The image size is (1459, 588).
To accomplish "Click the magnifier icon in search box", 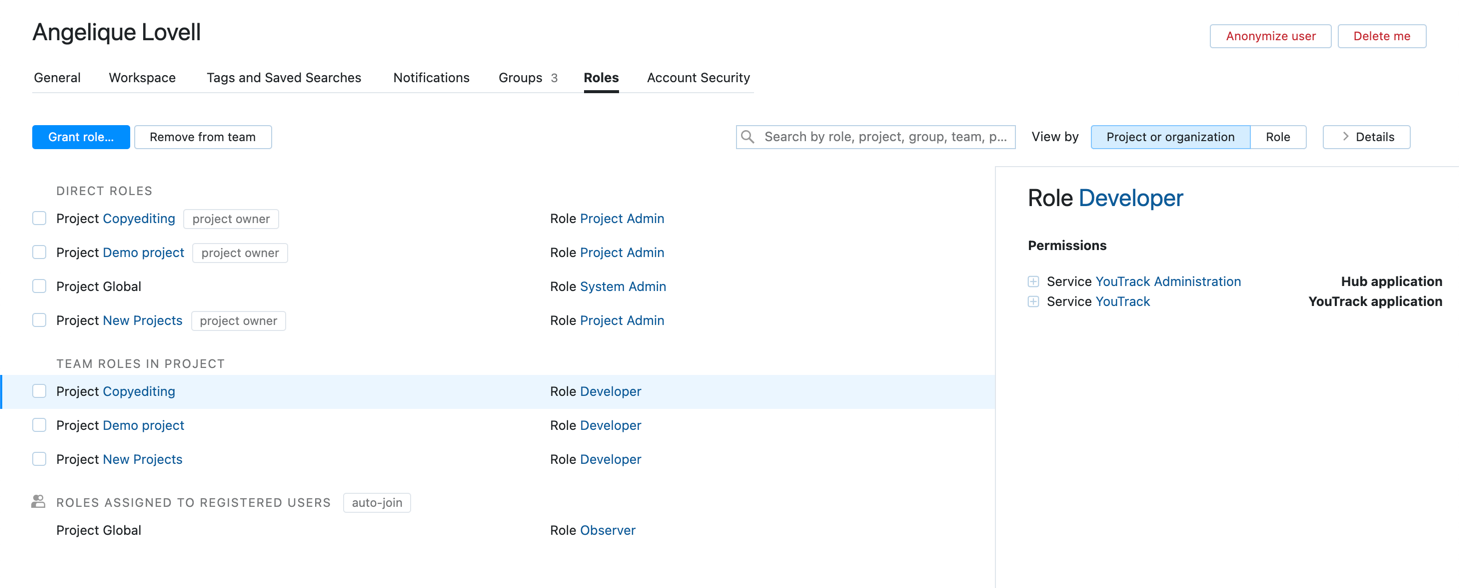I will coord(748,137).
